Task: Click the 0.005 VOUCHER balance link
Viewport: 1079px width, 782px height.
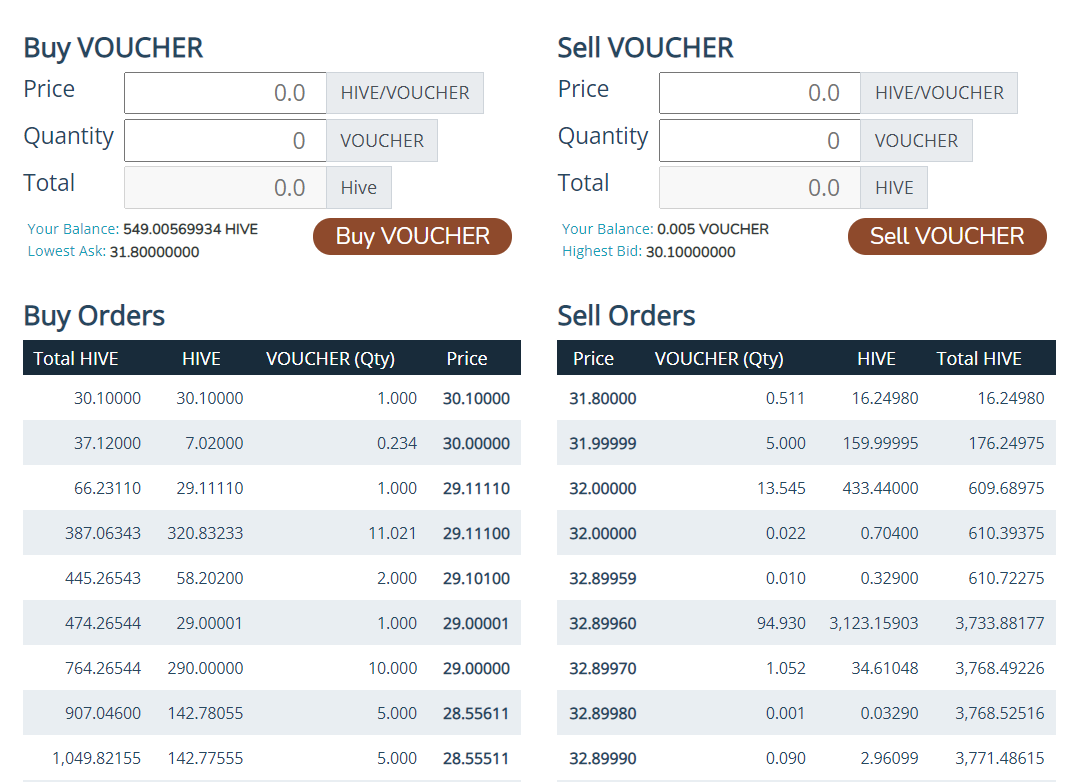Action: pos(713,229)
